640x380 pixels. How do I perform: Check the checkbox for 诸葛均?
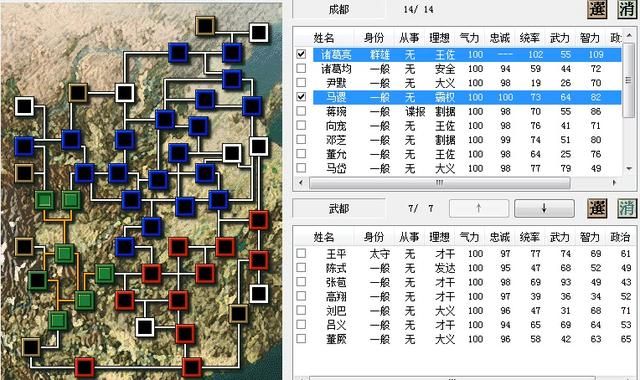pos(301,68)
